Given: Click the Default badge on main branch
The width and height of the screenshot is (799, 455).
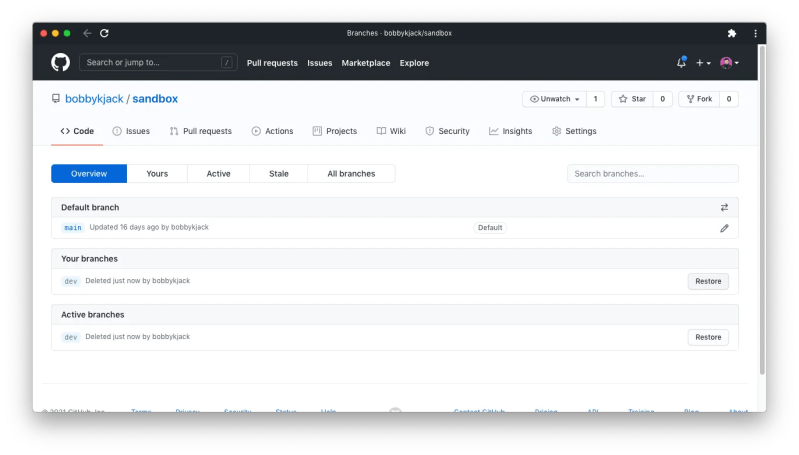Looking at the screenshot, I should click(490, 228).
